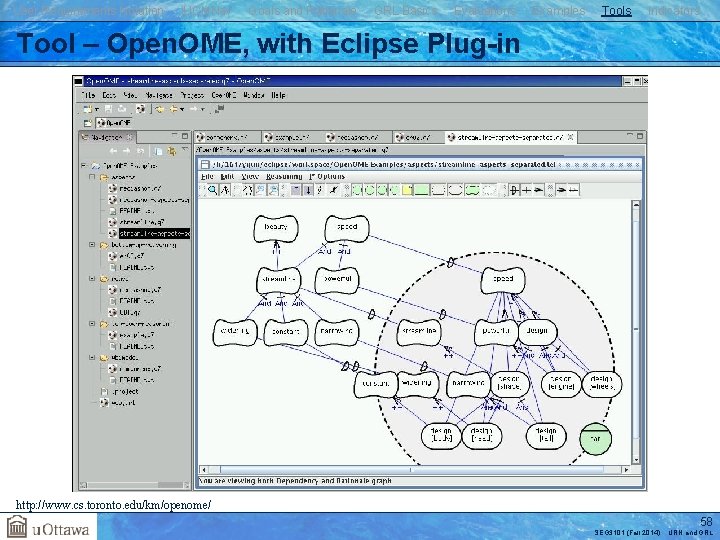
Task: Select the .project file in Navigator tree
Action: click(124, 391)
